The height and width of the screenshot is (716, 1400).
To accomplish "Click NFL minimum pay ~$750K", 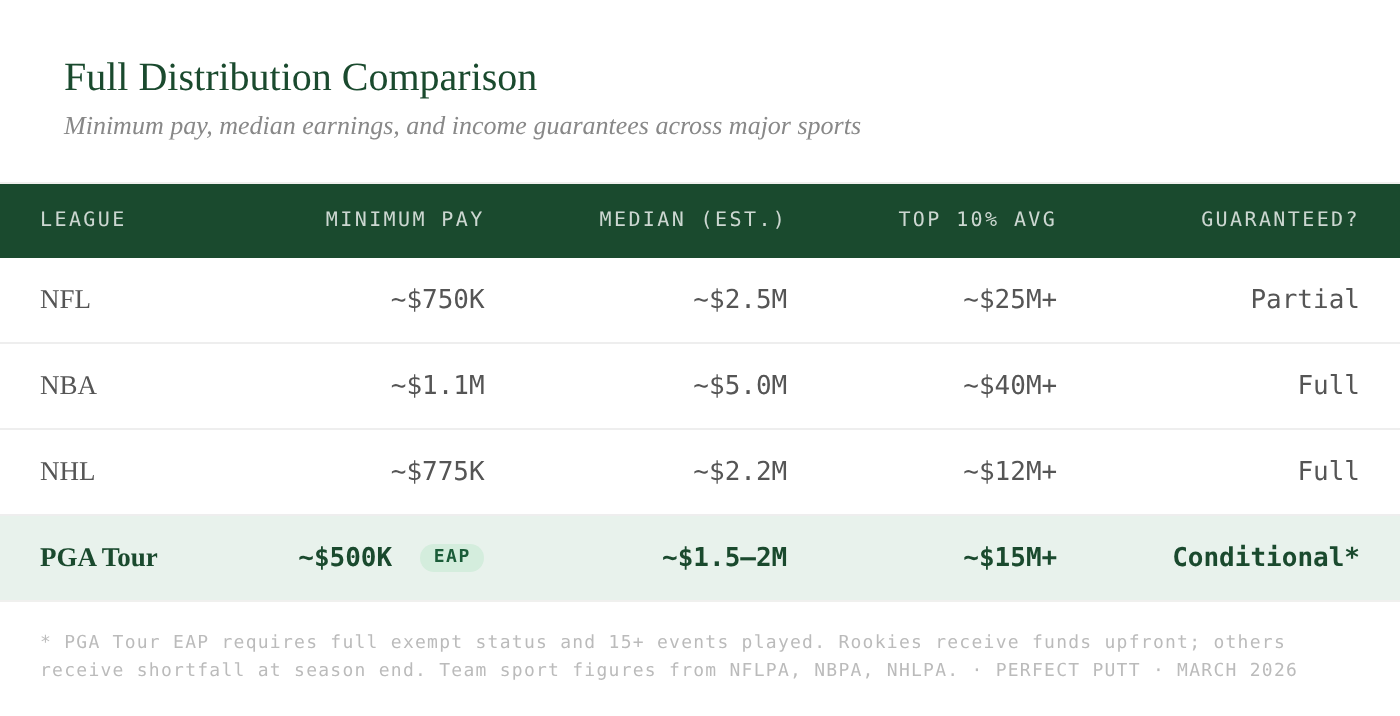I will tap(437, 300).
